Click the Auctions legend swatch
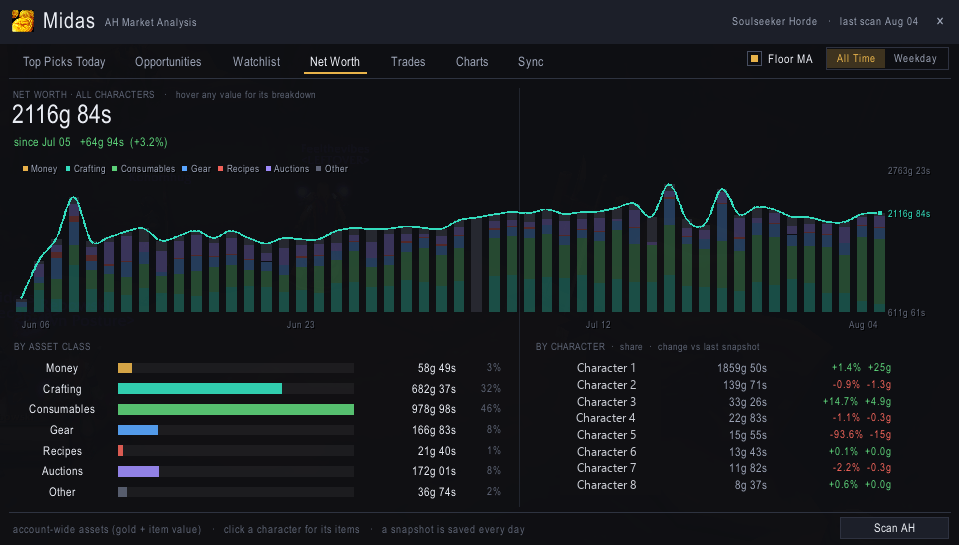959x545 pixels. [x=268, y=169]
